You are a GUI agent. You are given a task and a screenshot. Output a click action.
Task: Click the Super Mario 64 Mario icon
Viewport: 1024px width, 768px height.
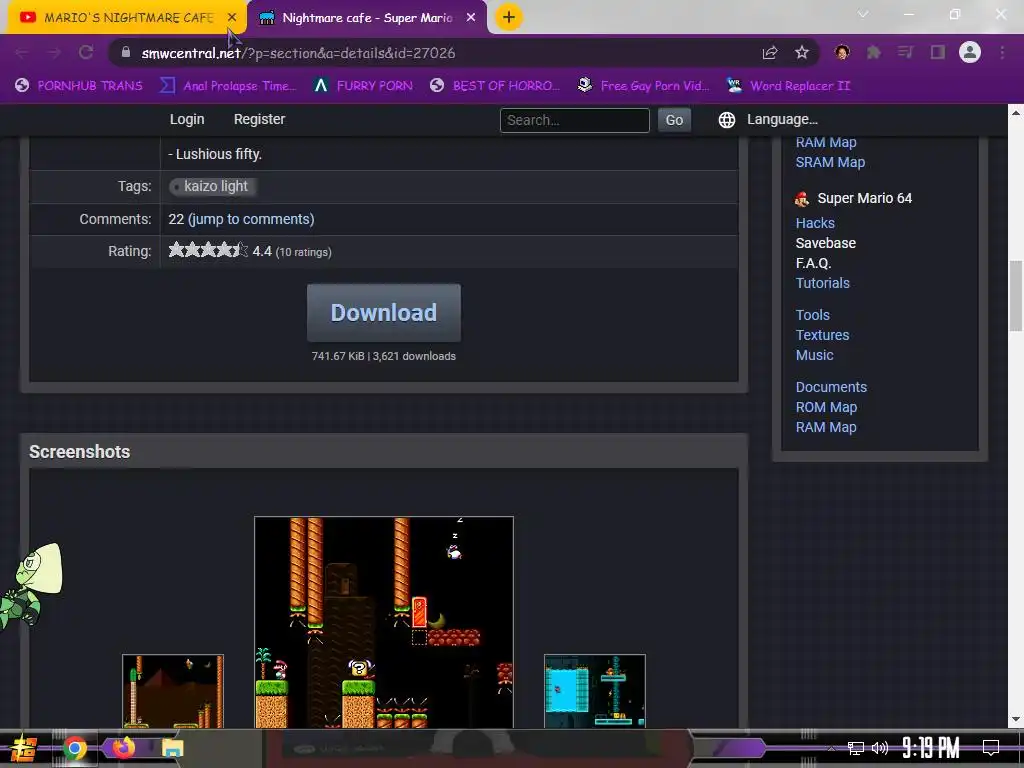point(802,199)
